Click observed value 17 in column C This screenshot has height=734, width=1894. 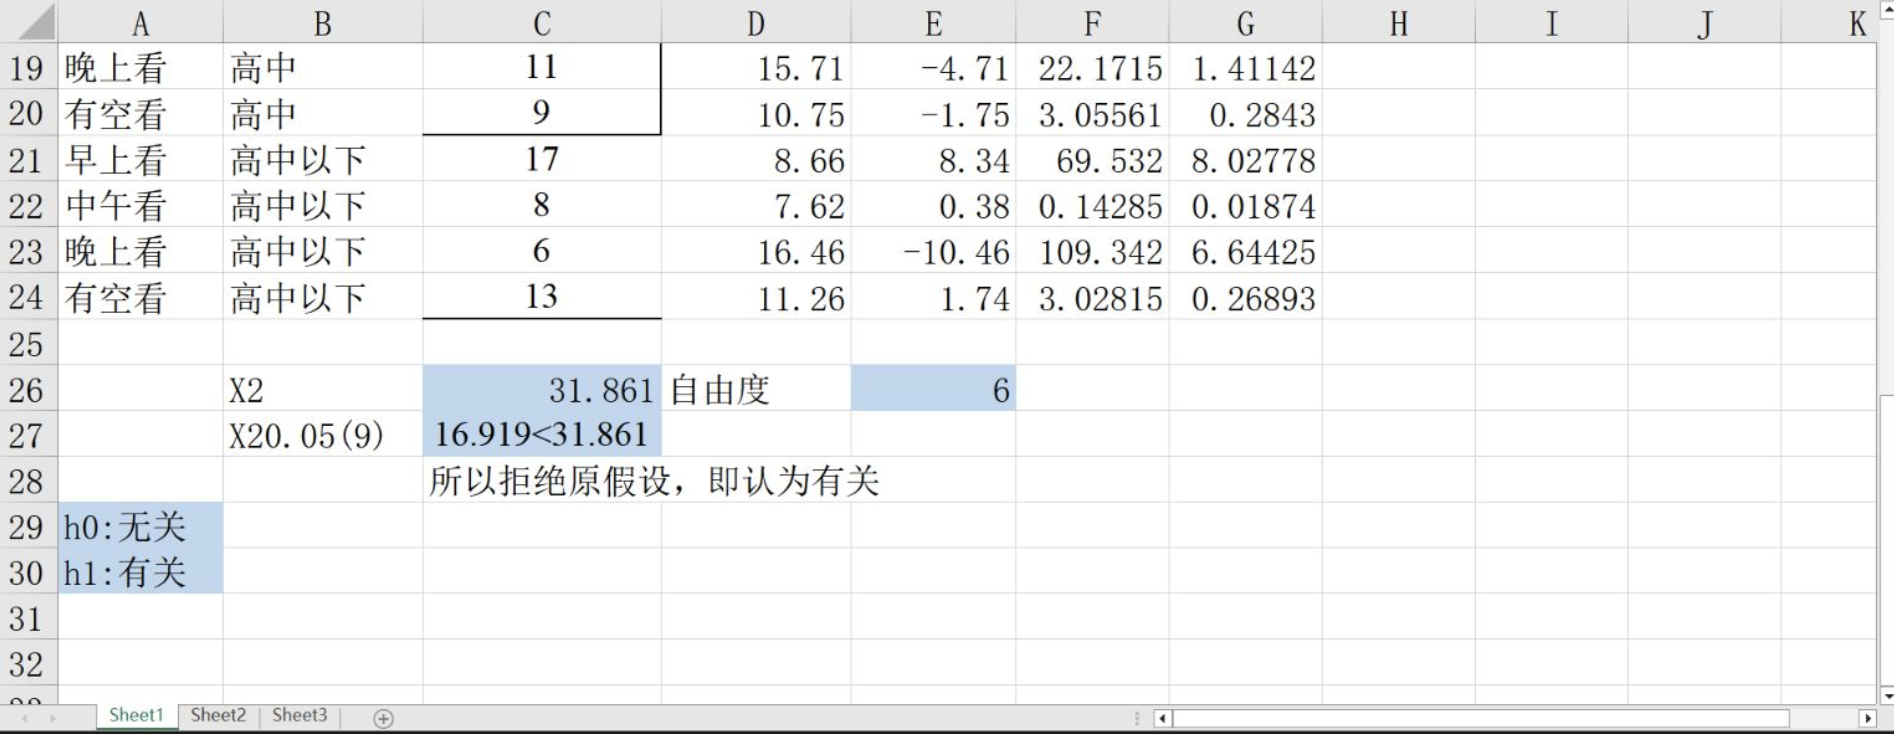[x=542, y=159]
